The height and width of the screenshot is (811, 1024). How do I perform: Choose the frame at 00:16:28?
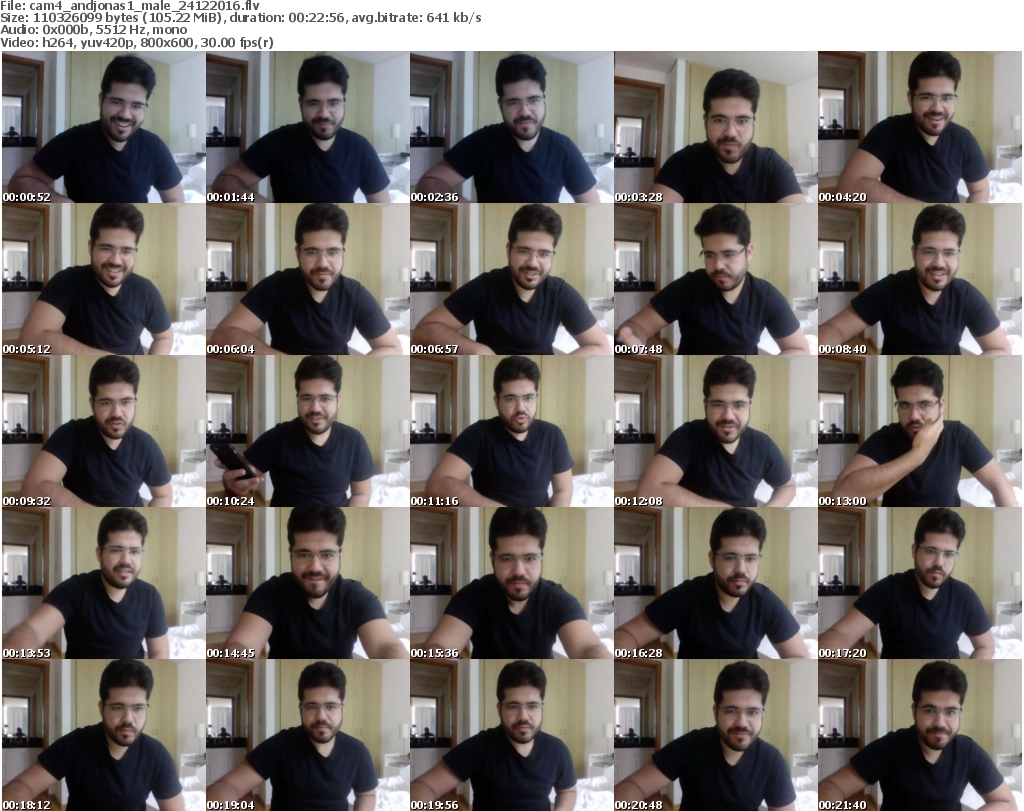click(x=716, y=583)
